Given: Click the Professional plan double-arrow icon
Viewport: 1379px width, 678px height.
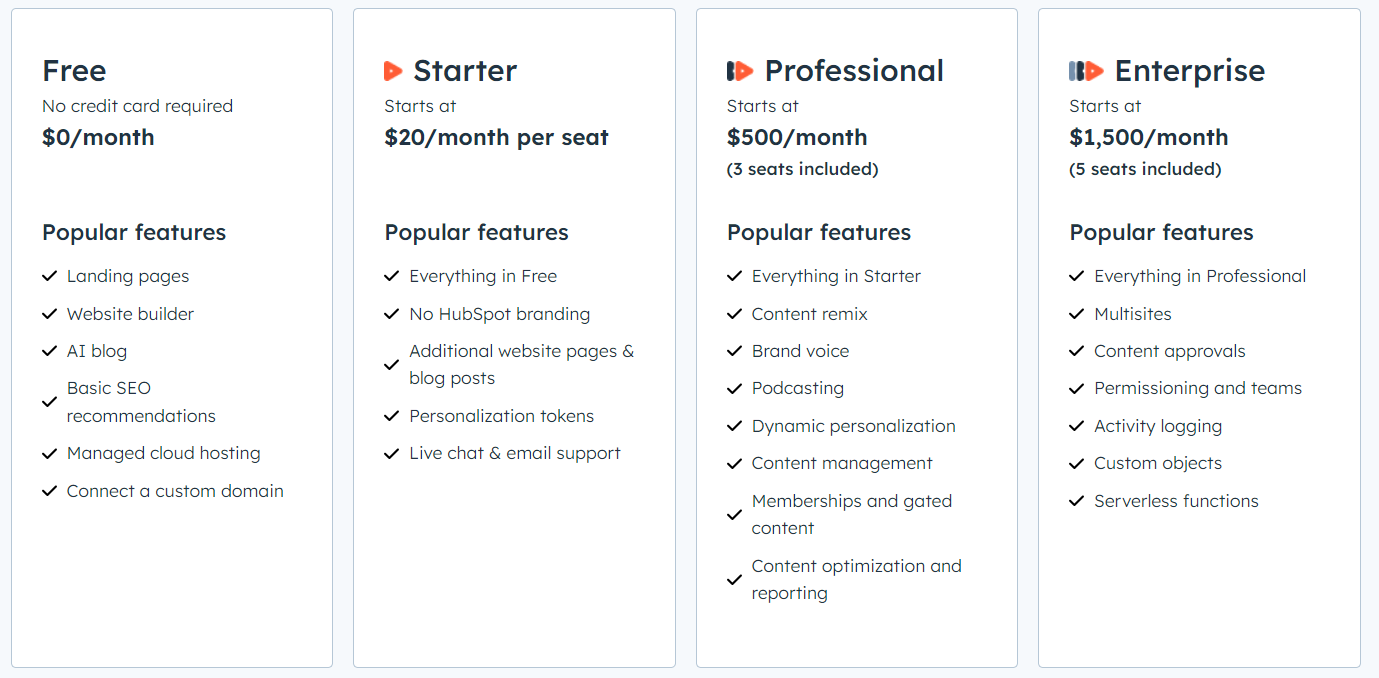Looking at the screenshot, I should 740,71.
